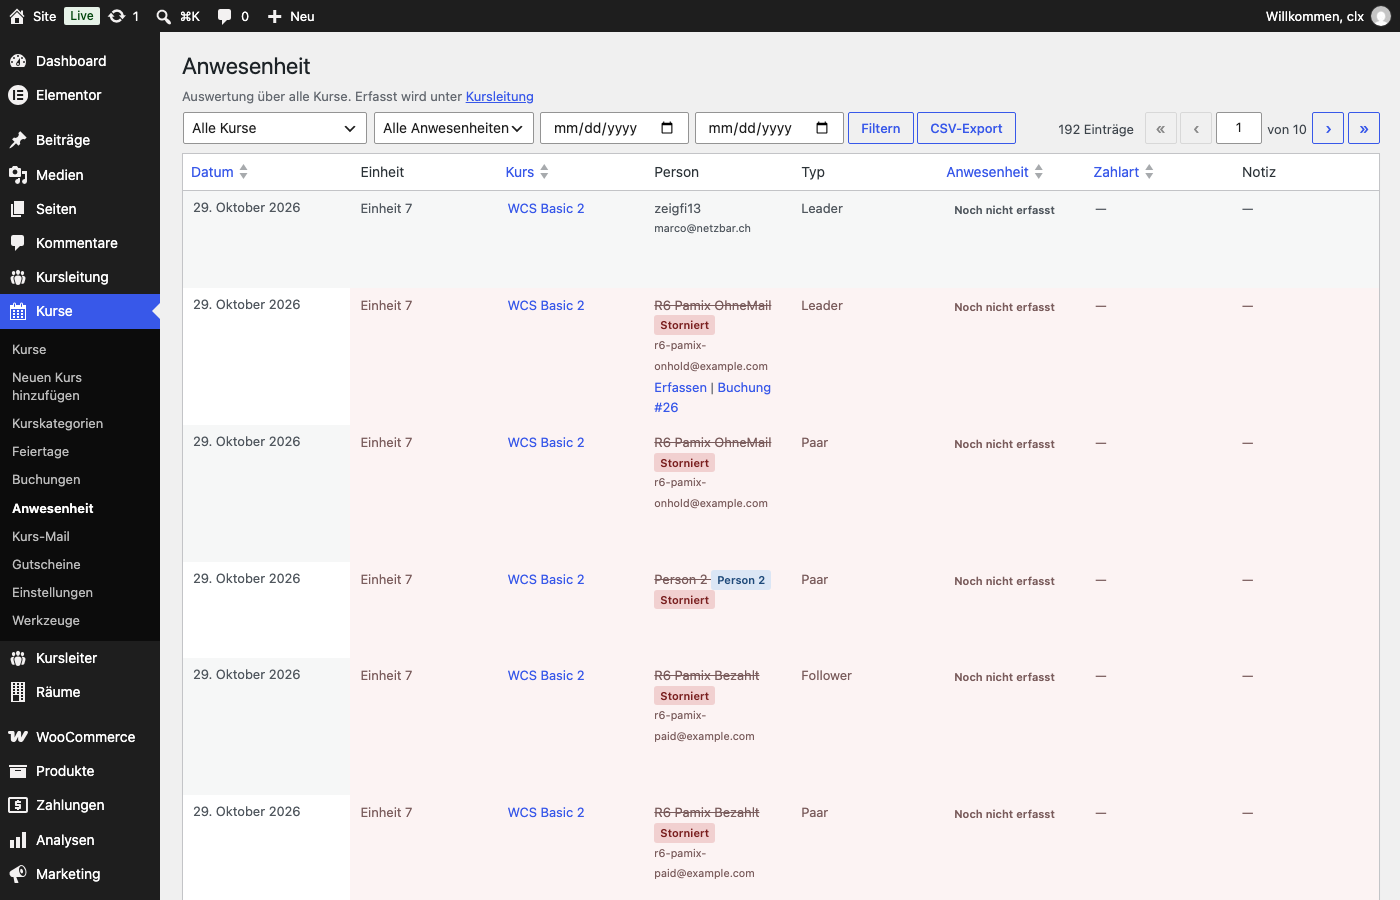
Task: Click the updates refresh icon in admin bar
Action: (117, 16)
